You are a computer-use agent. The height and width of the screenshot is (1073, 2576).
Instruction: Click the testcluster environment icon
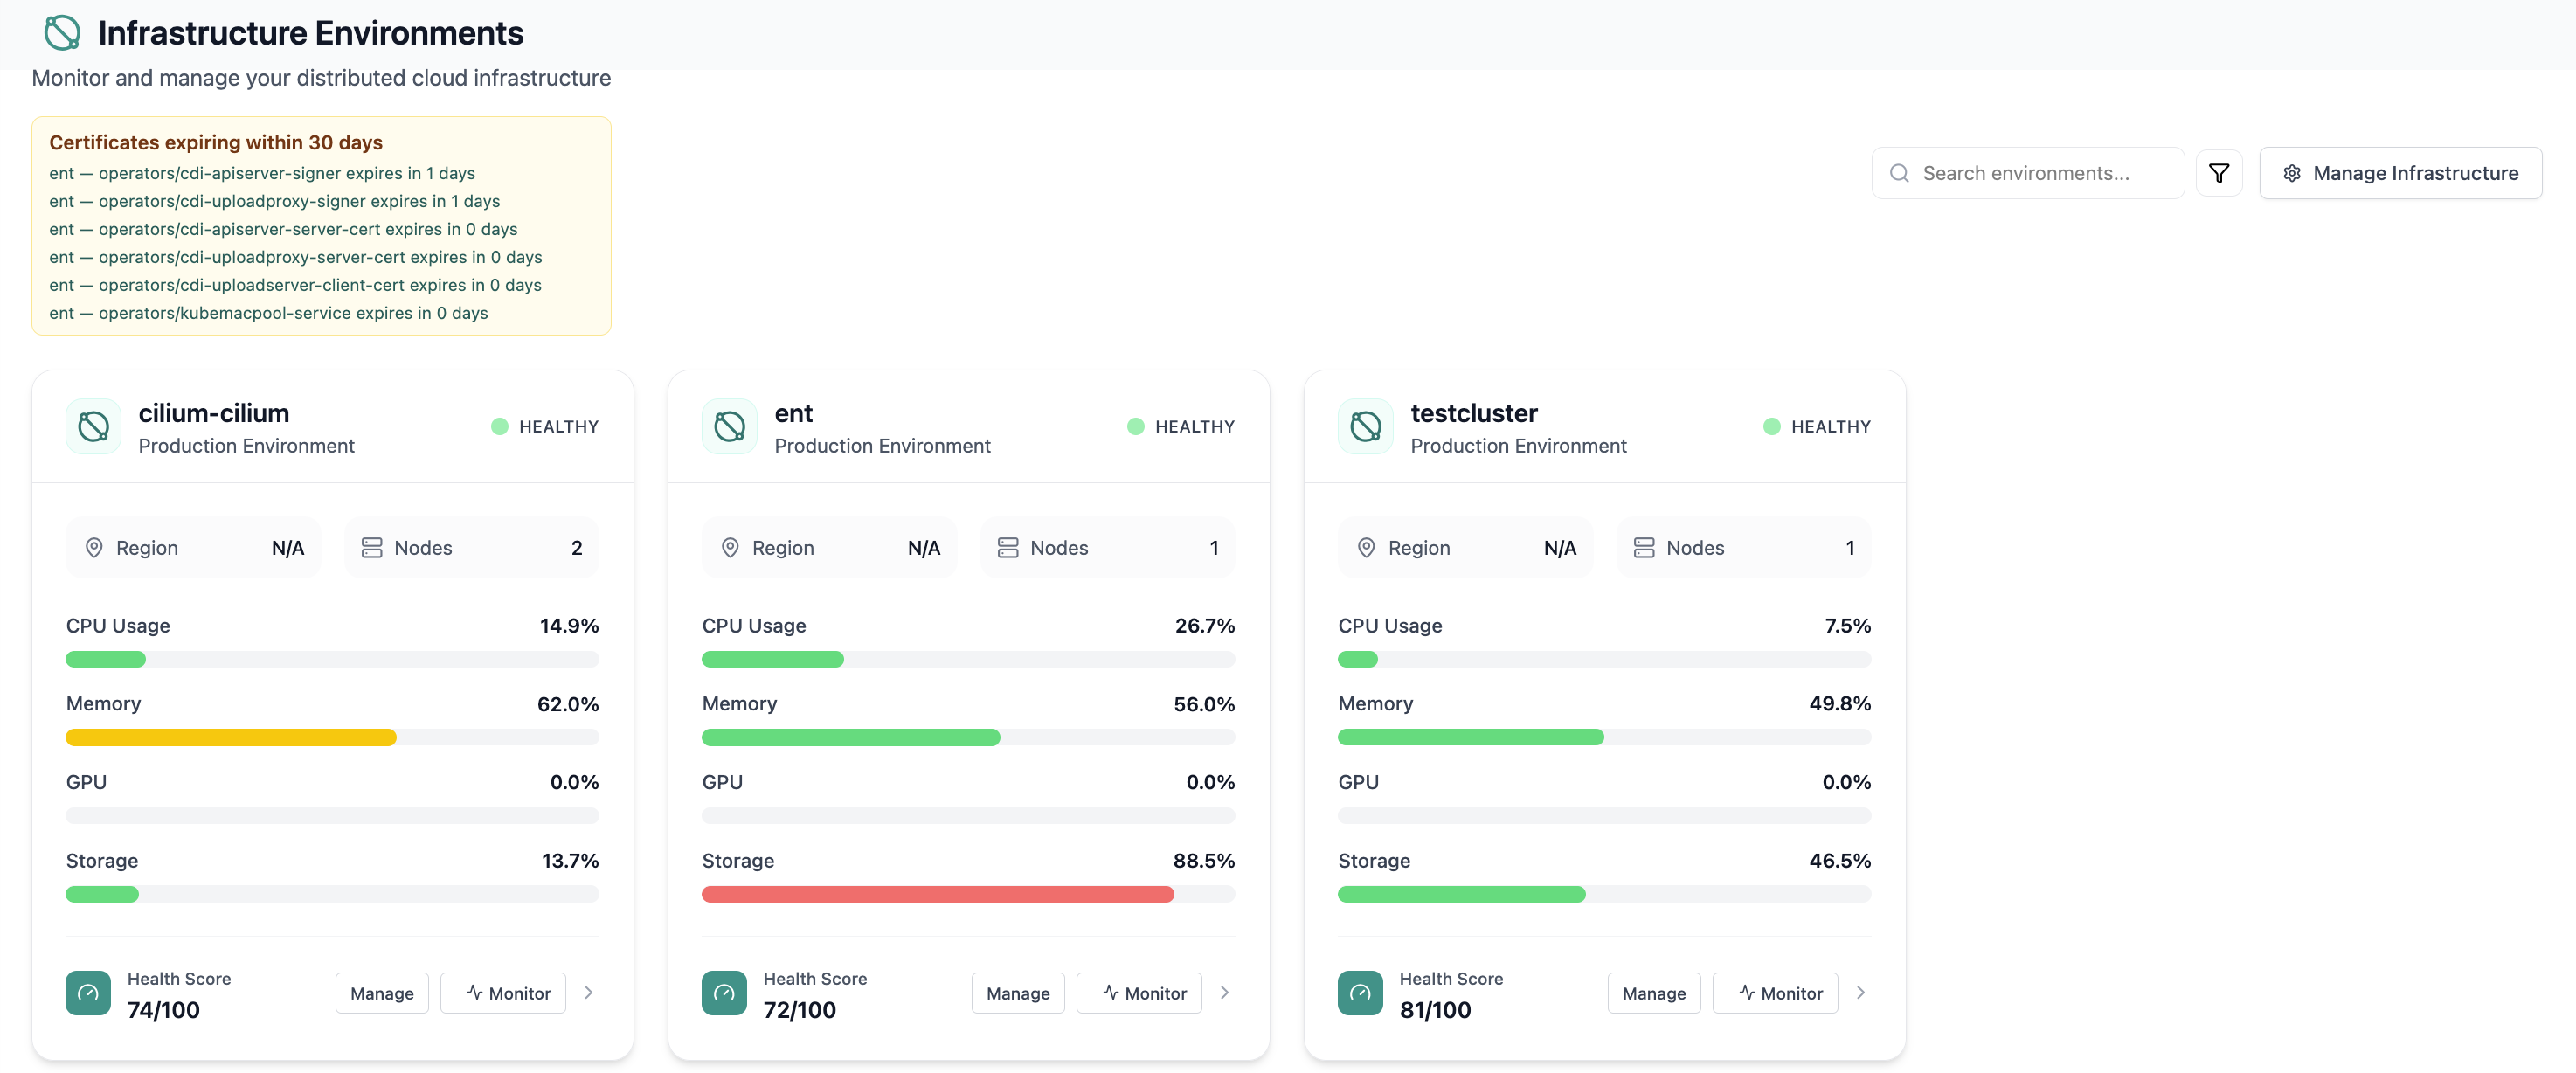click(x=1366, y=427)
